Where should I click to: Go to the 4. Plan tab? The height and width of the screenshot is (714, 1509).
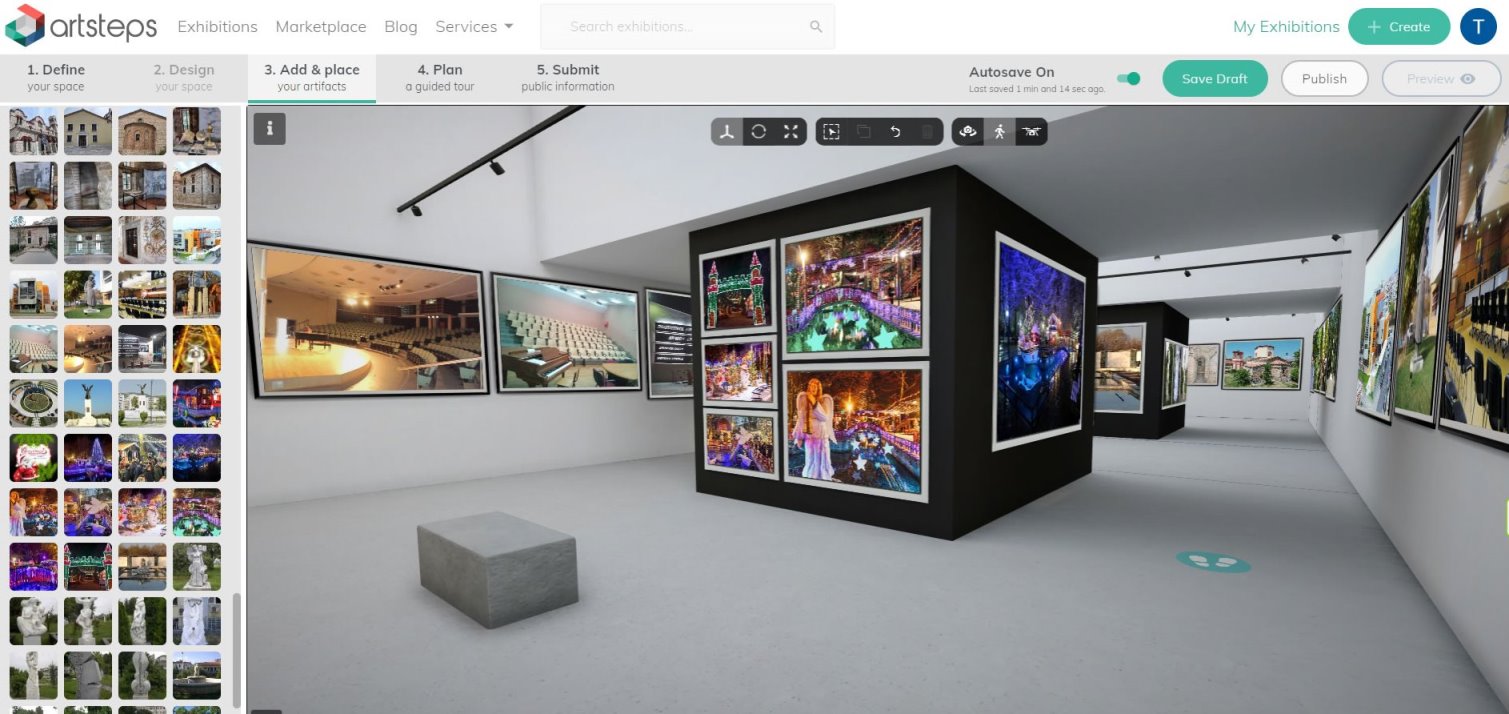tap(440, 78)
